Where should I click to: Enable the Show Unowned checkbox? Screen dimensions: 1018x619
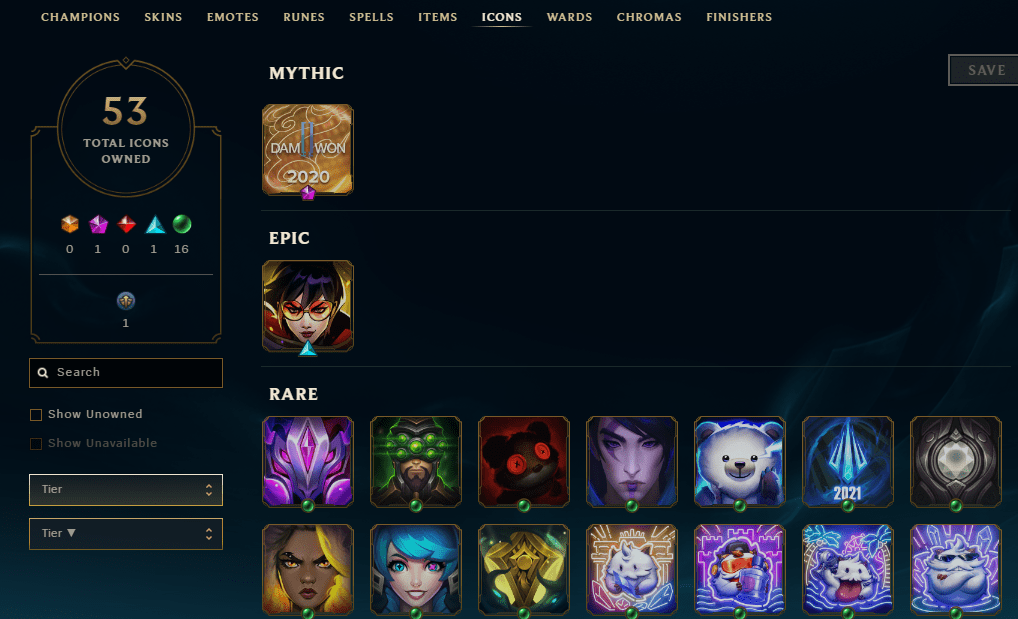point(36,415)
